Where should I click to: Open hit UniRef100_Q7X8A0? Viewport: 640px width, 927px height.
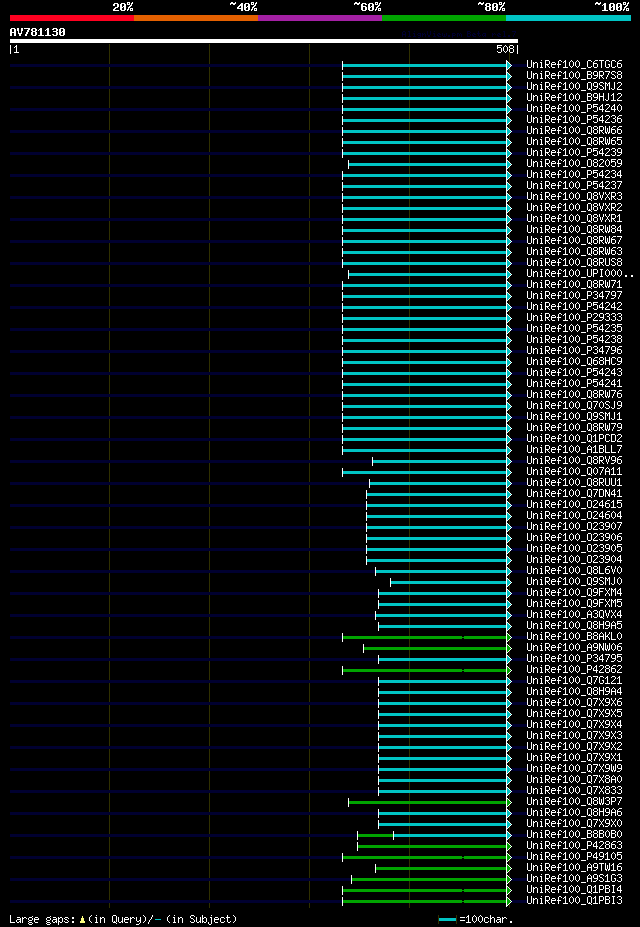574,780
